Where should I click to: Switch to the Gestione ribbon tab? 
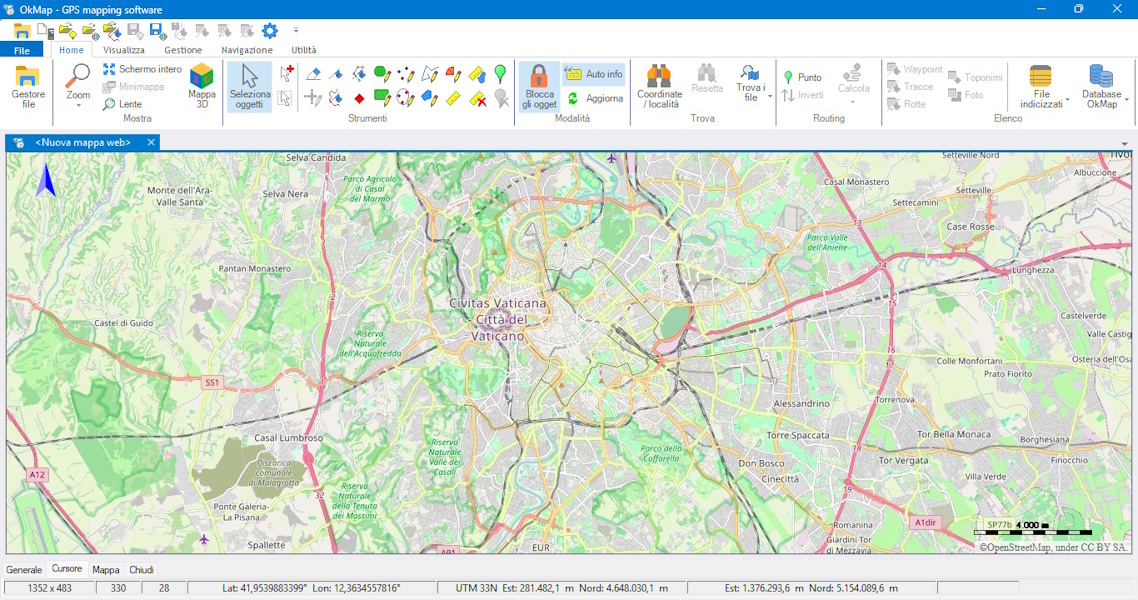coord(183,50)
